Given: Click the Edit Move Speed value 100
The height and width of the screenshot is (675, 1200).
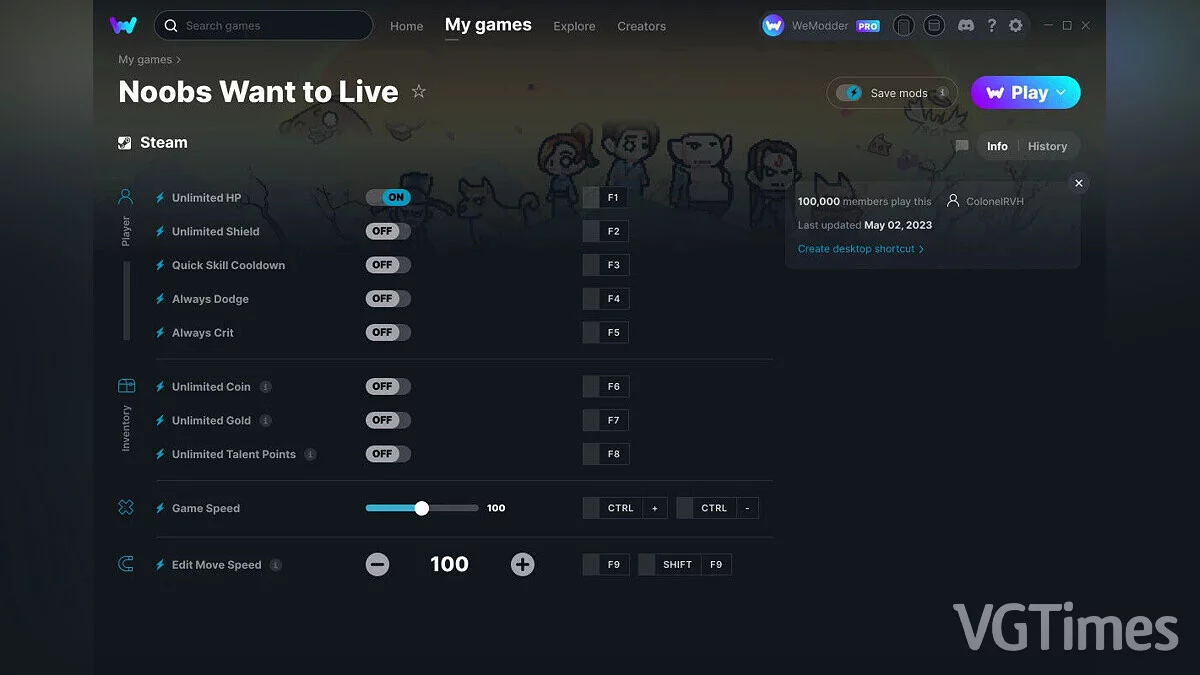Looking at the screenshot, I should click(449, 565).
